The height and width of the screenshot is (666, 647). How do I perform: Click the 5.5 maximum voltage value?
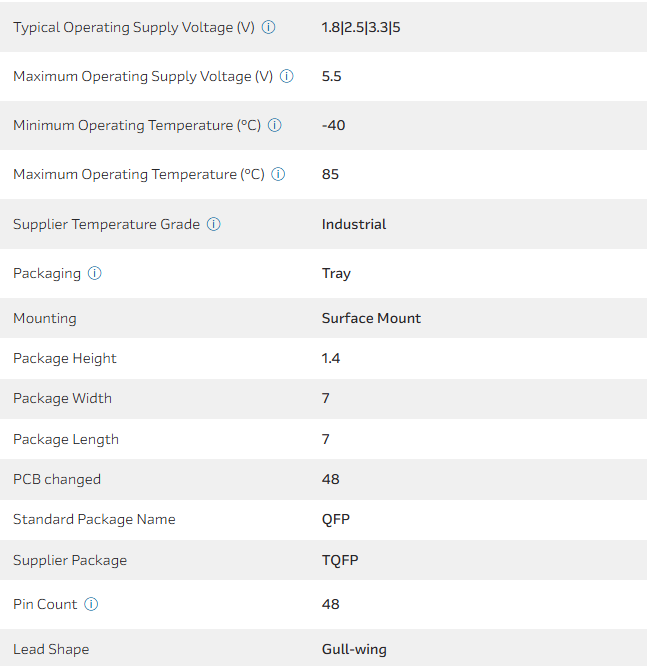[332, 76]
